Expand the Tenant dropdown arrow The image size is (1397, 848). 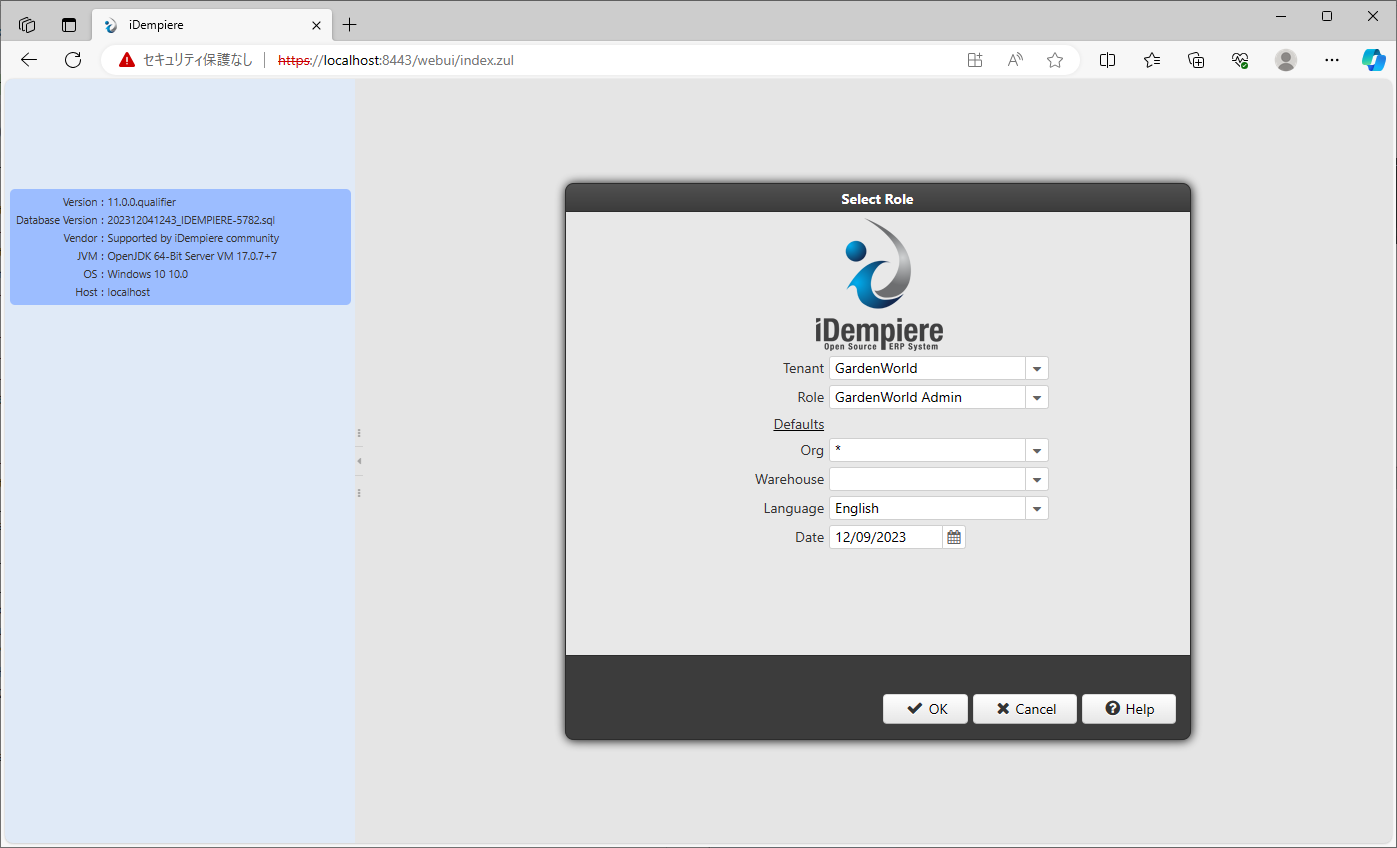point(1037,368)
